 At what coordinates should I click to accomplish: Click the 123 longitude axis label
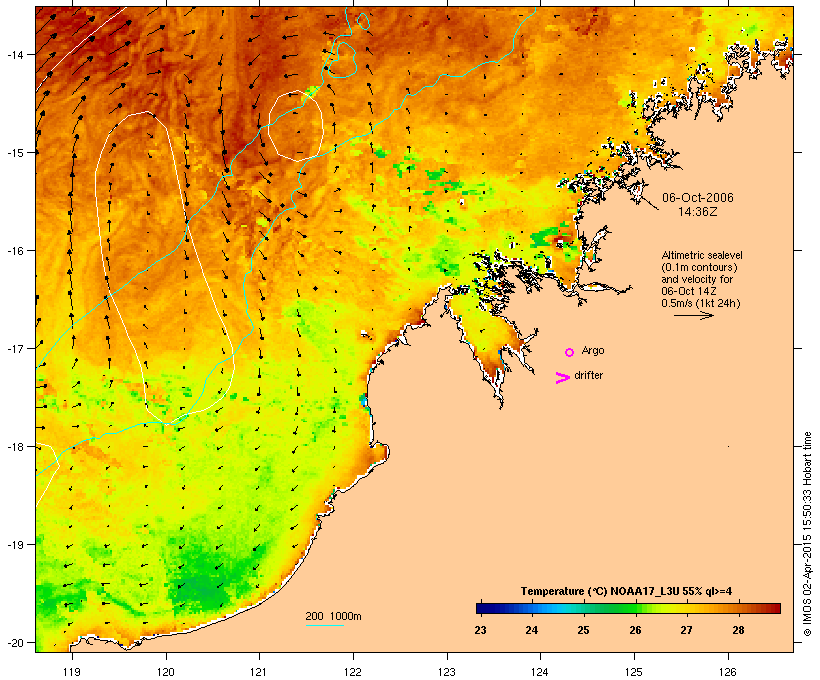click(x=447, y=672)
